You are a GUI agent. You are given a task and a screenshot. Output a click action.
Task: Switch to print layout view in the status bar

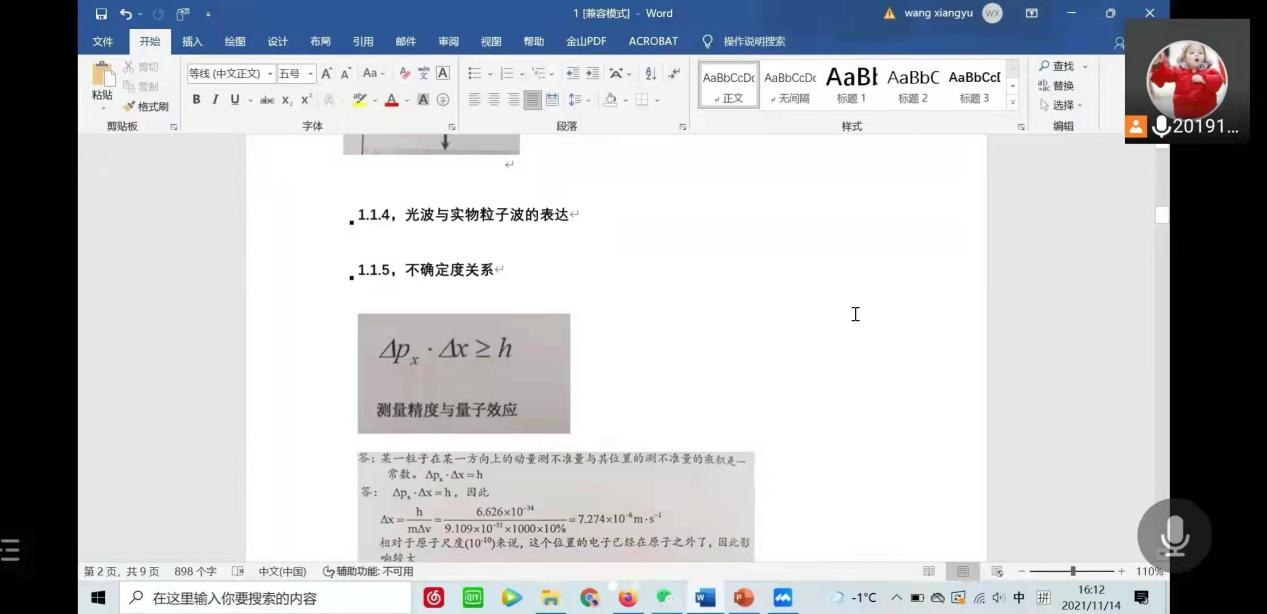[963, 571]
